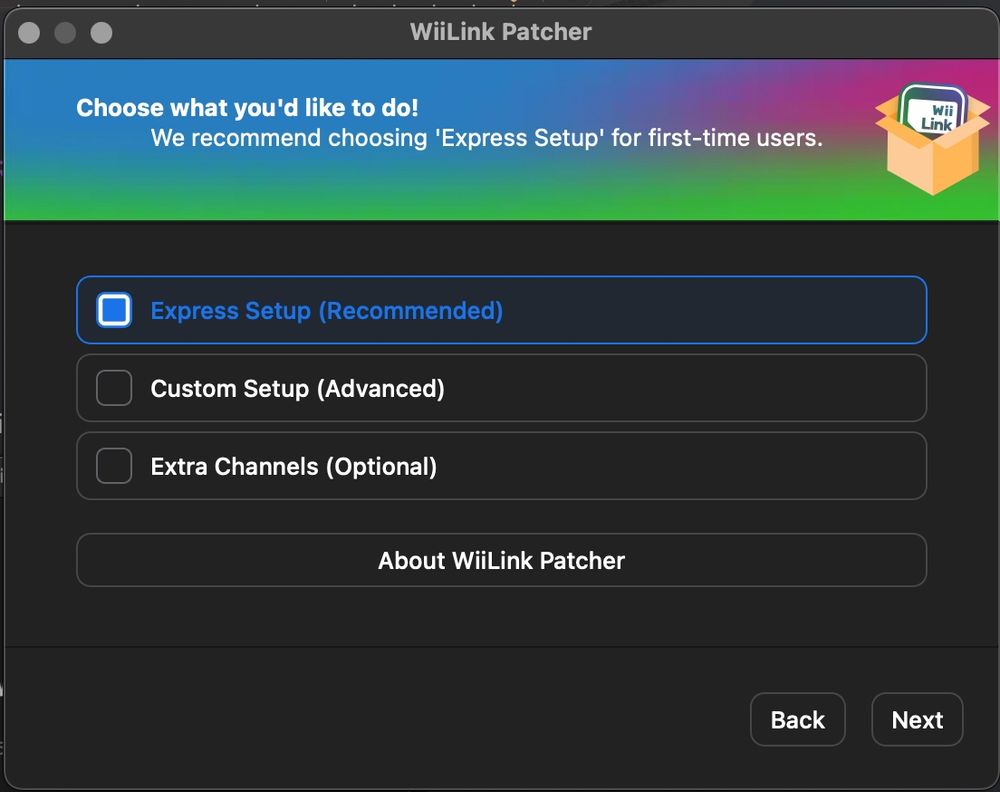Go to the Back page

pyautogui.click(x=798, y=719)
